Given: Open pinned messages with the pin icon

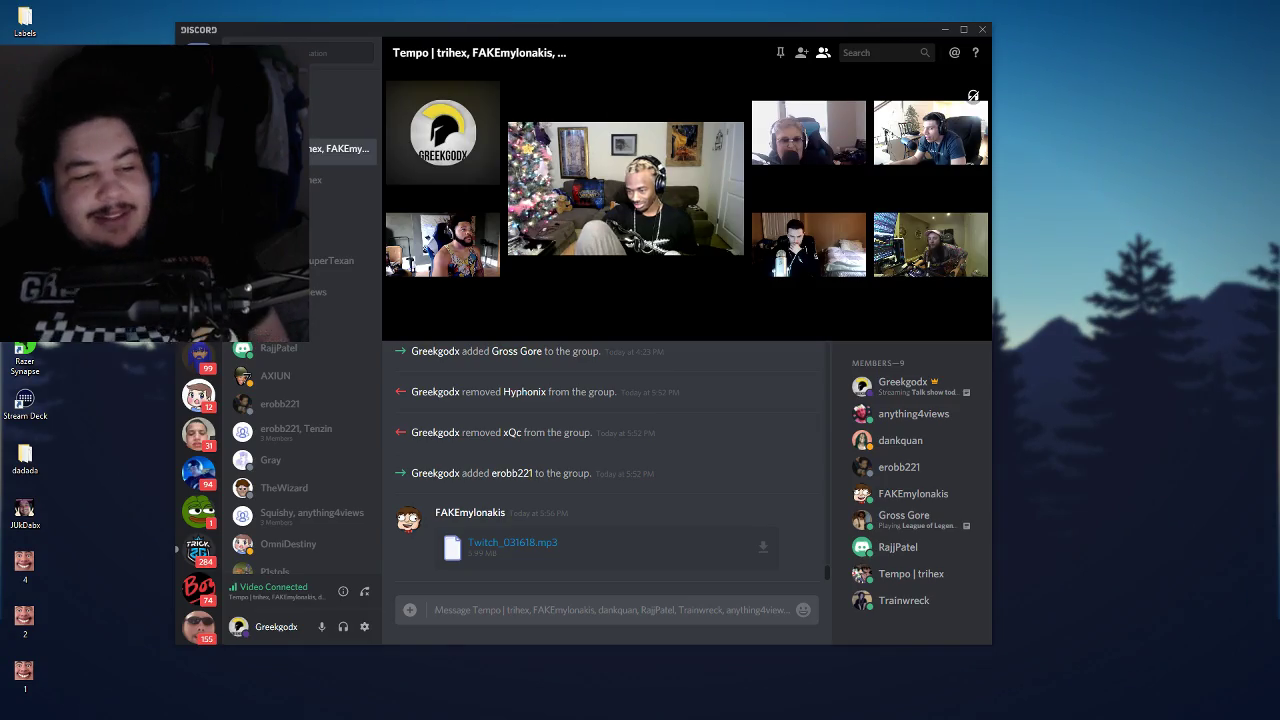Looking at the screenshot, I should (780, 53).
